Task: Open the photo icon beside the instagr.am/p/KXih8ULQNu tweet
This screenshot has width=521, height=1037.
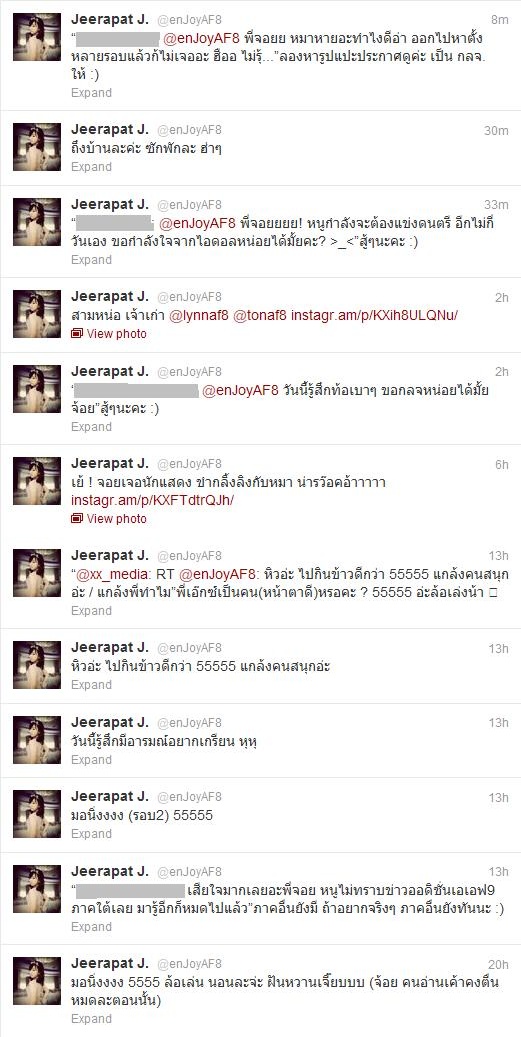Action: click(x=77, y=334)
